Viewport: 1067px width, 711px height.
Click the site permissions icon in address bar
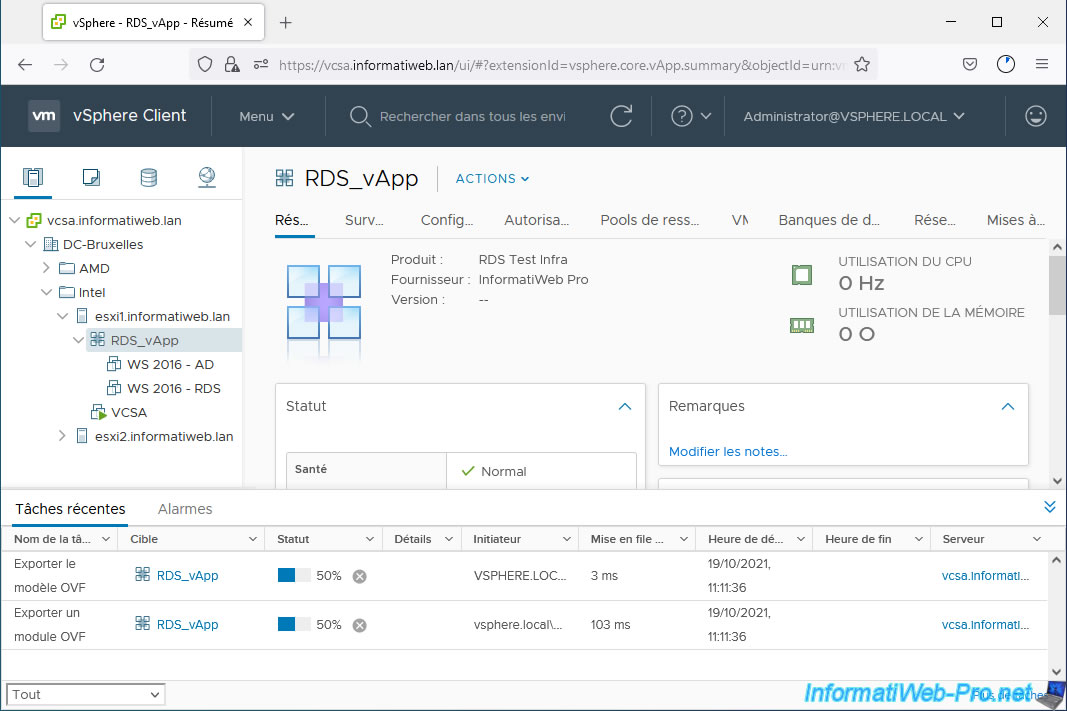[261, 65]
